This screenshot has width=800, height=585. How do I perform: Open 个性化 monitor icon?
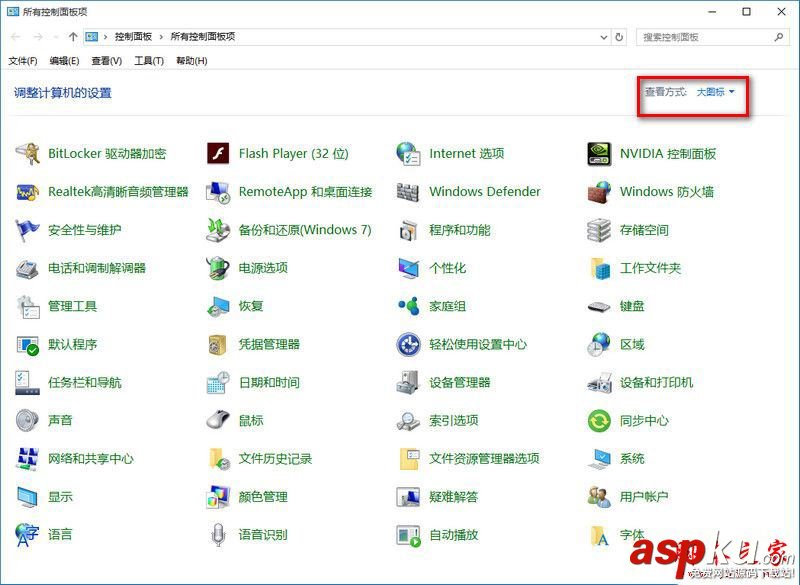pos(409,268)
